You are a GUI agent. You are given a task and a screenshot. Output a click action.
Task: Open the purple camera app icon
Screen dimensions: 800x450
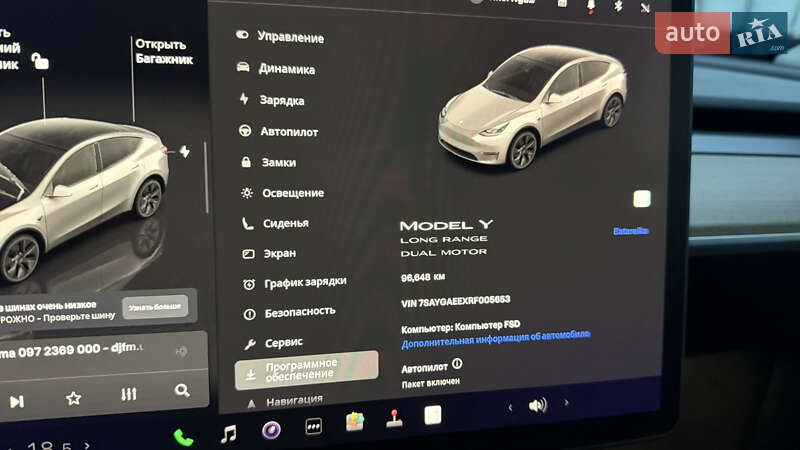pyautogui.click(x=271, y=430)
